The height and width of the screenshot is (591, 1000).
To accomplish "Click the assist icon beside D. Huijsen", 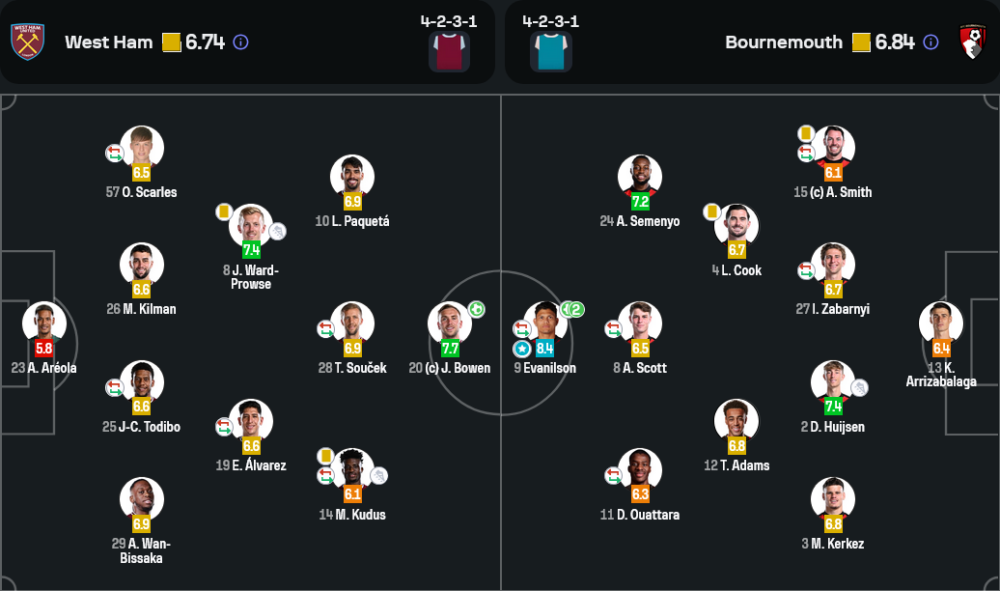I will (x=859, y=388).
